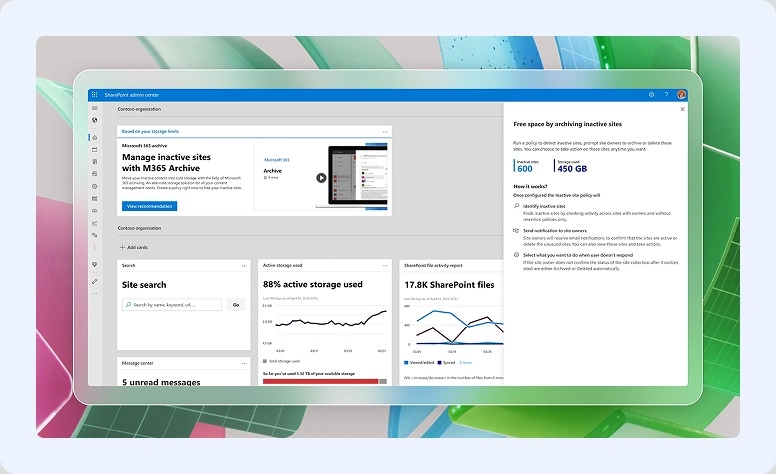Image resolution: width=776 pixels, height=474 pixels.
Task: Open more options on the storage limits recommendation card
Action: click(385, 132)
